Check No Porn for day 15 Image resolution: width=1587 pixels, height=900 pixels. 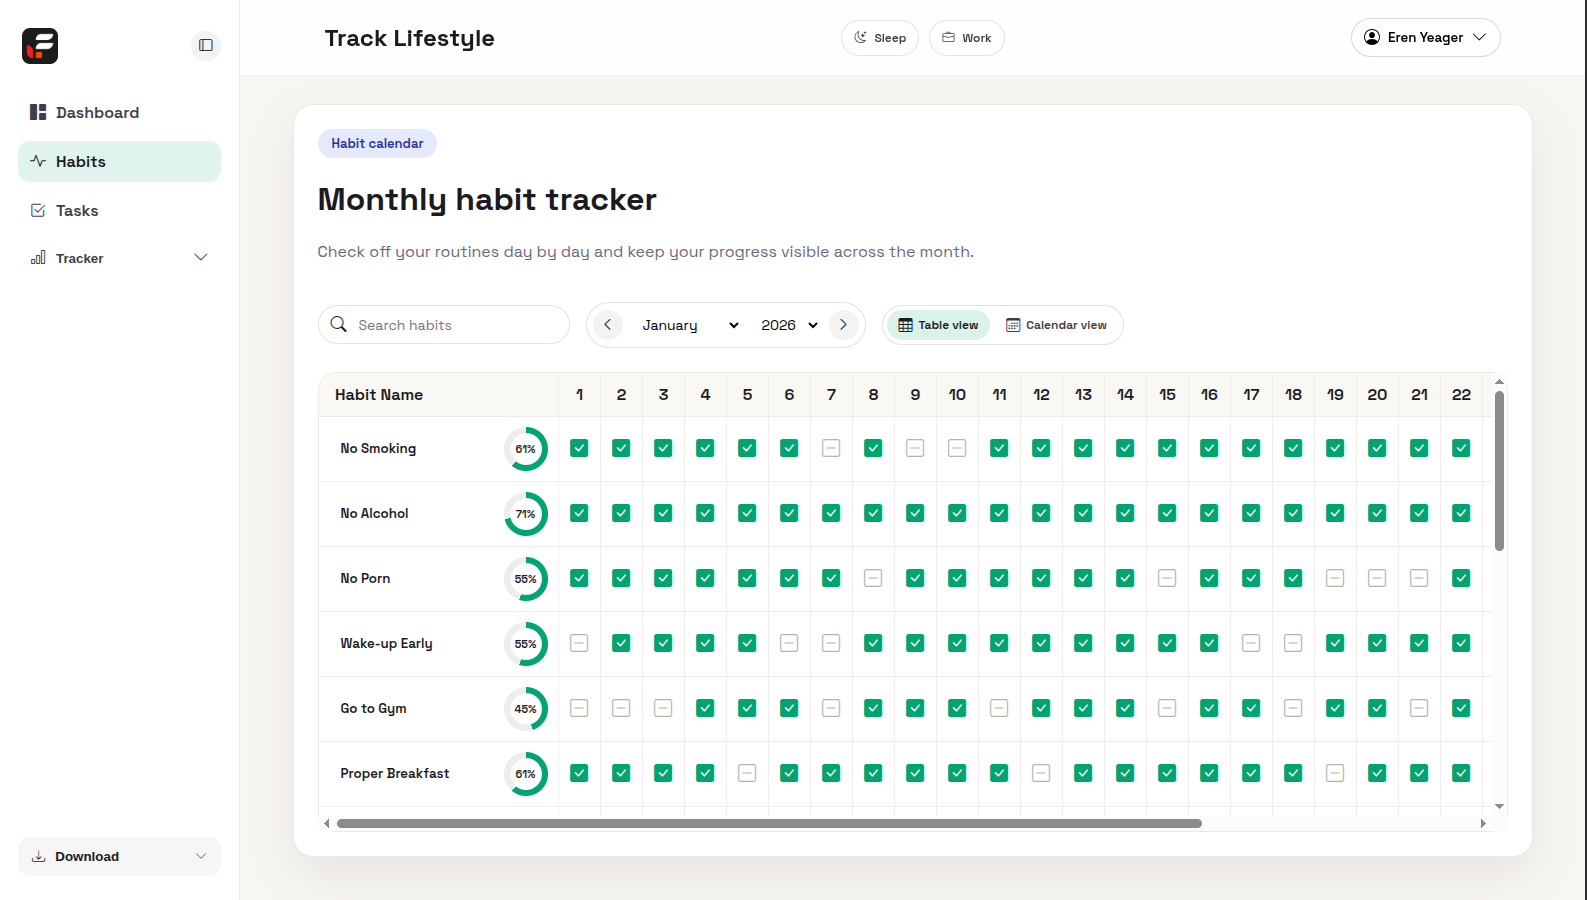[x=1167, y=578]
